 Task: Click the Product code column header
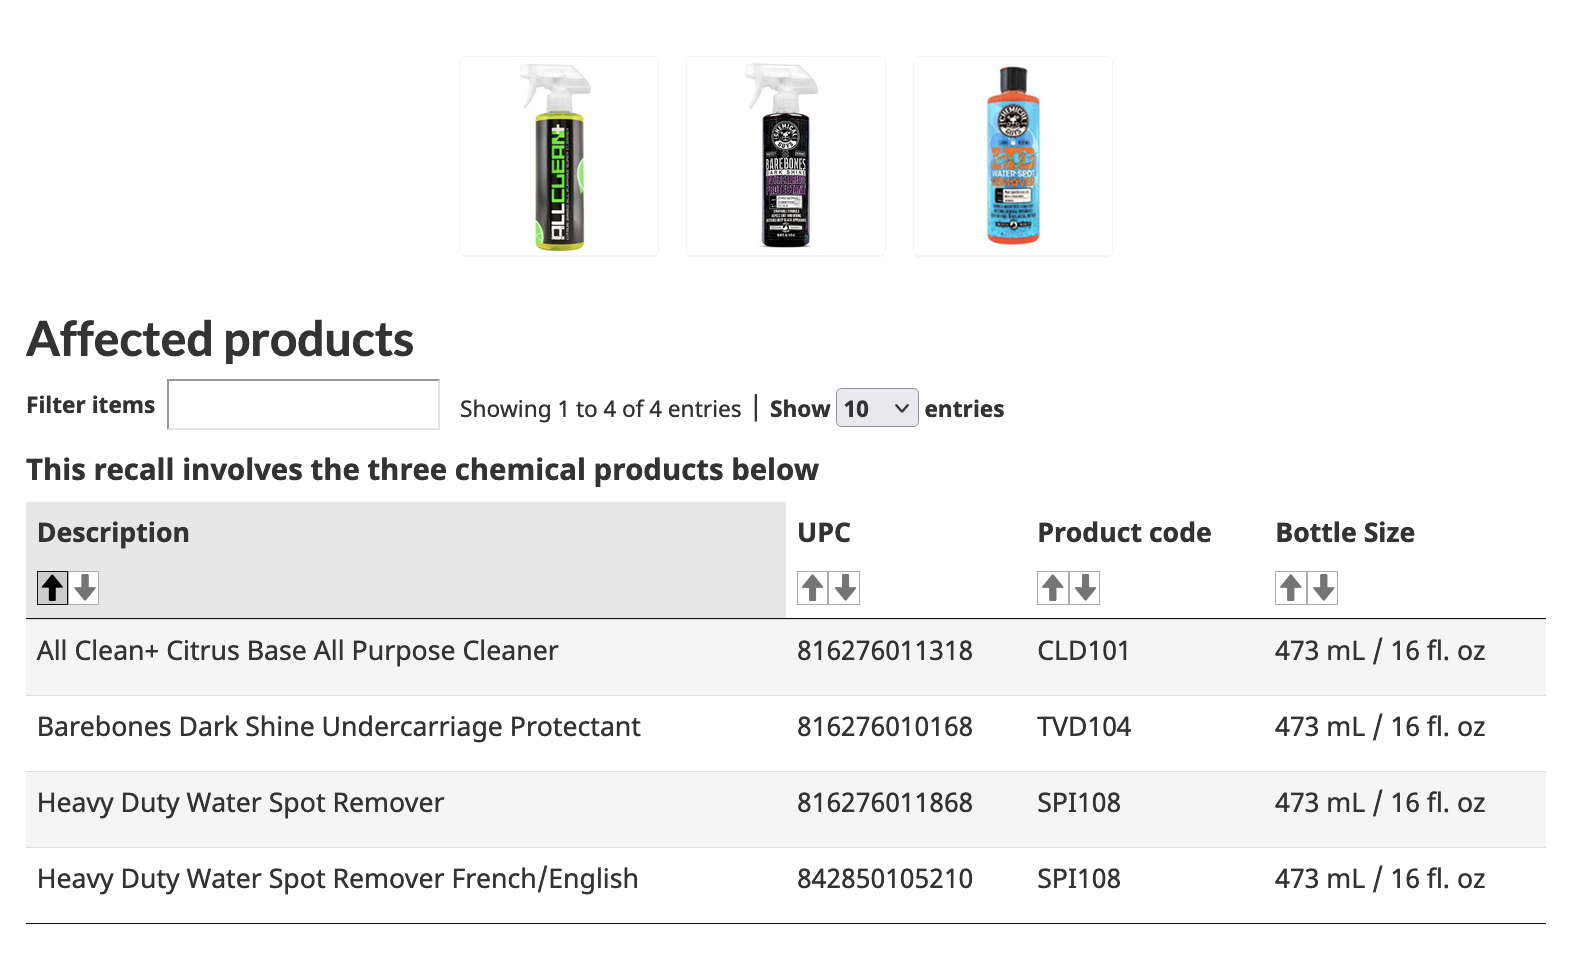tap(1124, 533)
